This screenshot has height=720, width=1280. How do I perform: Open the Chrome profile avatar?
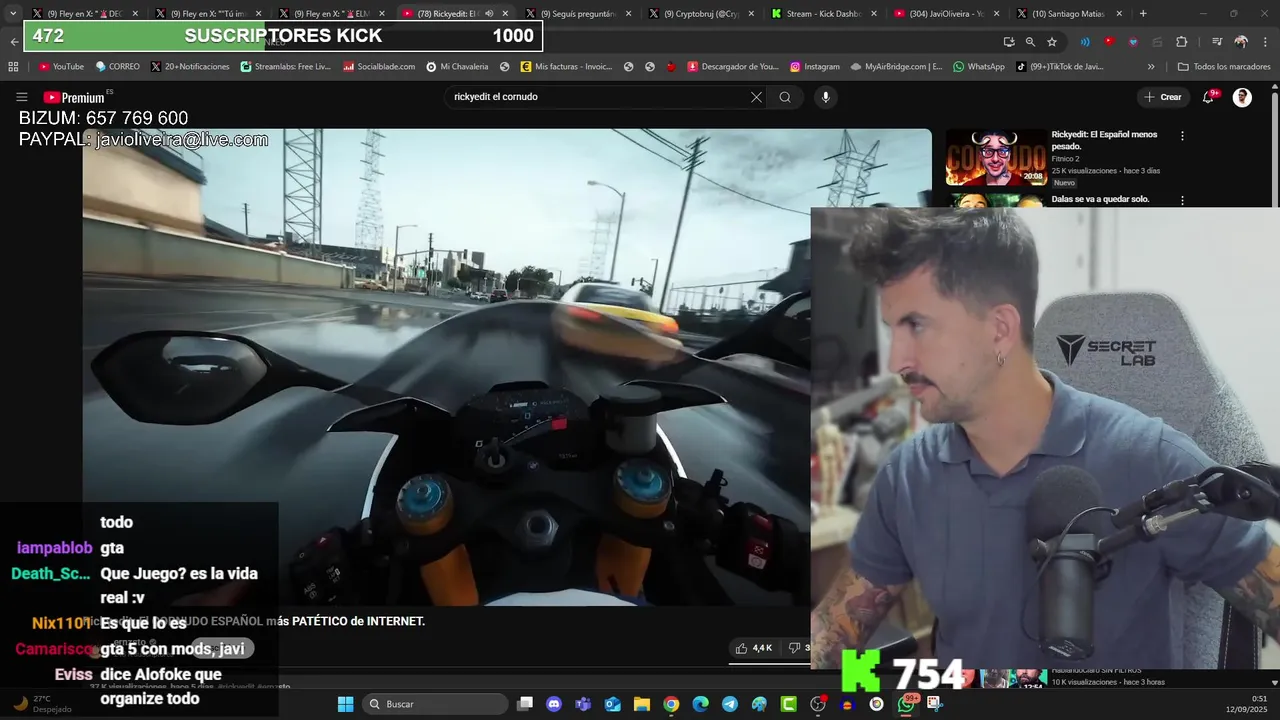(x=1241, y=42)
